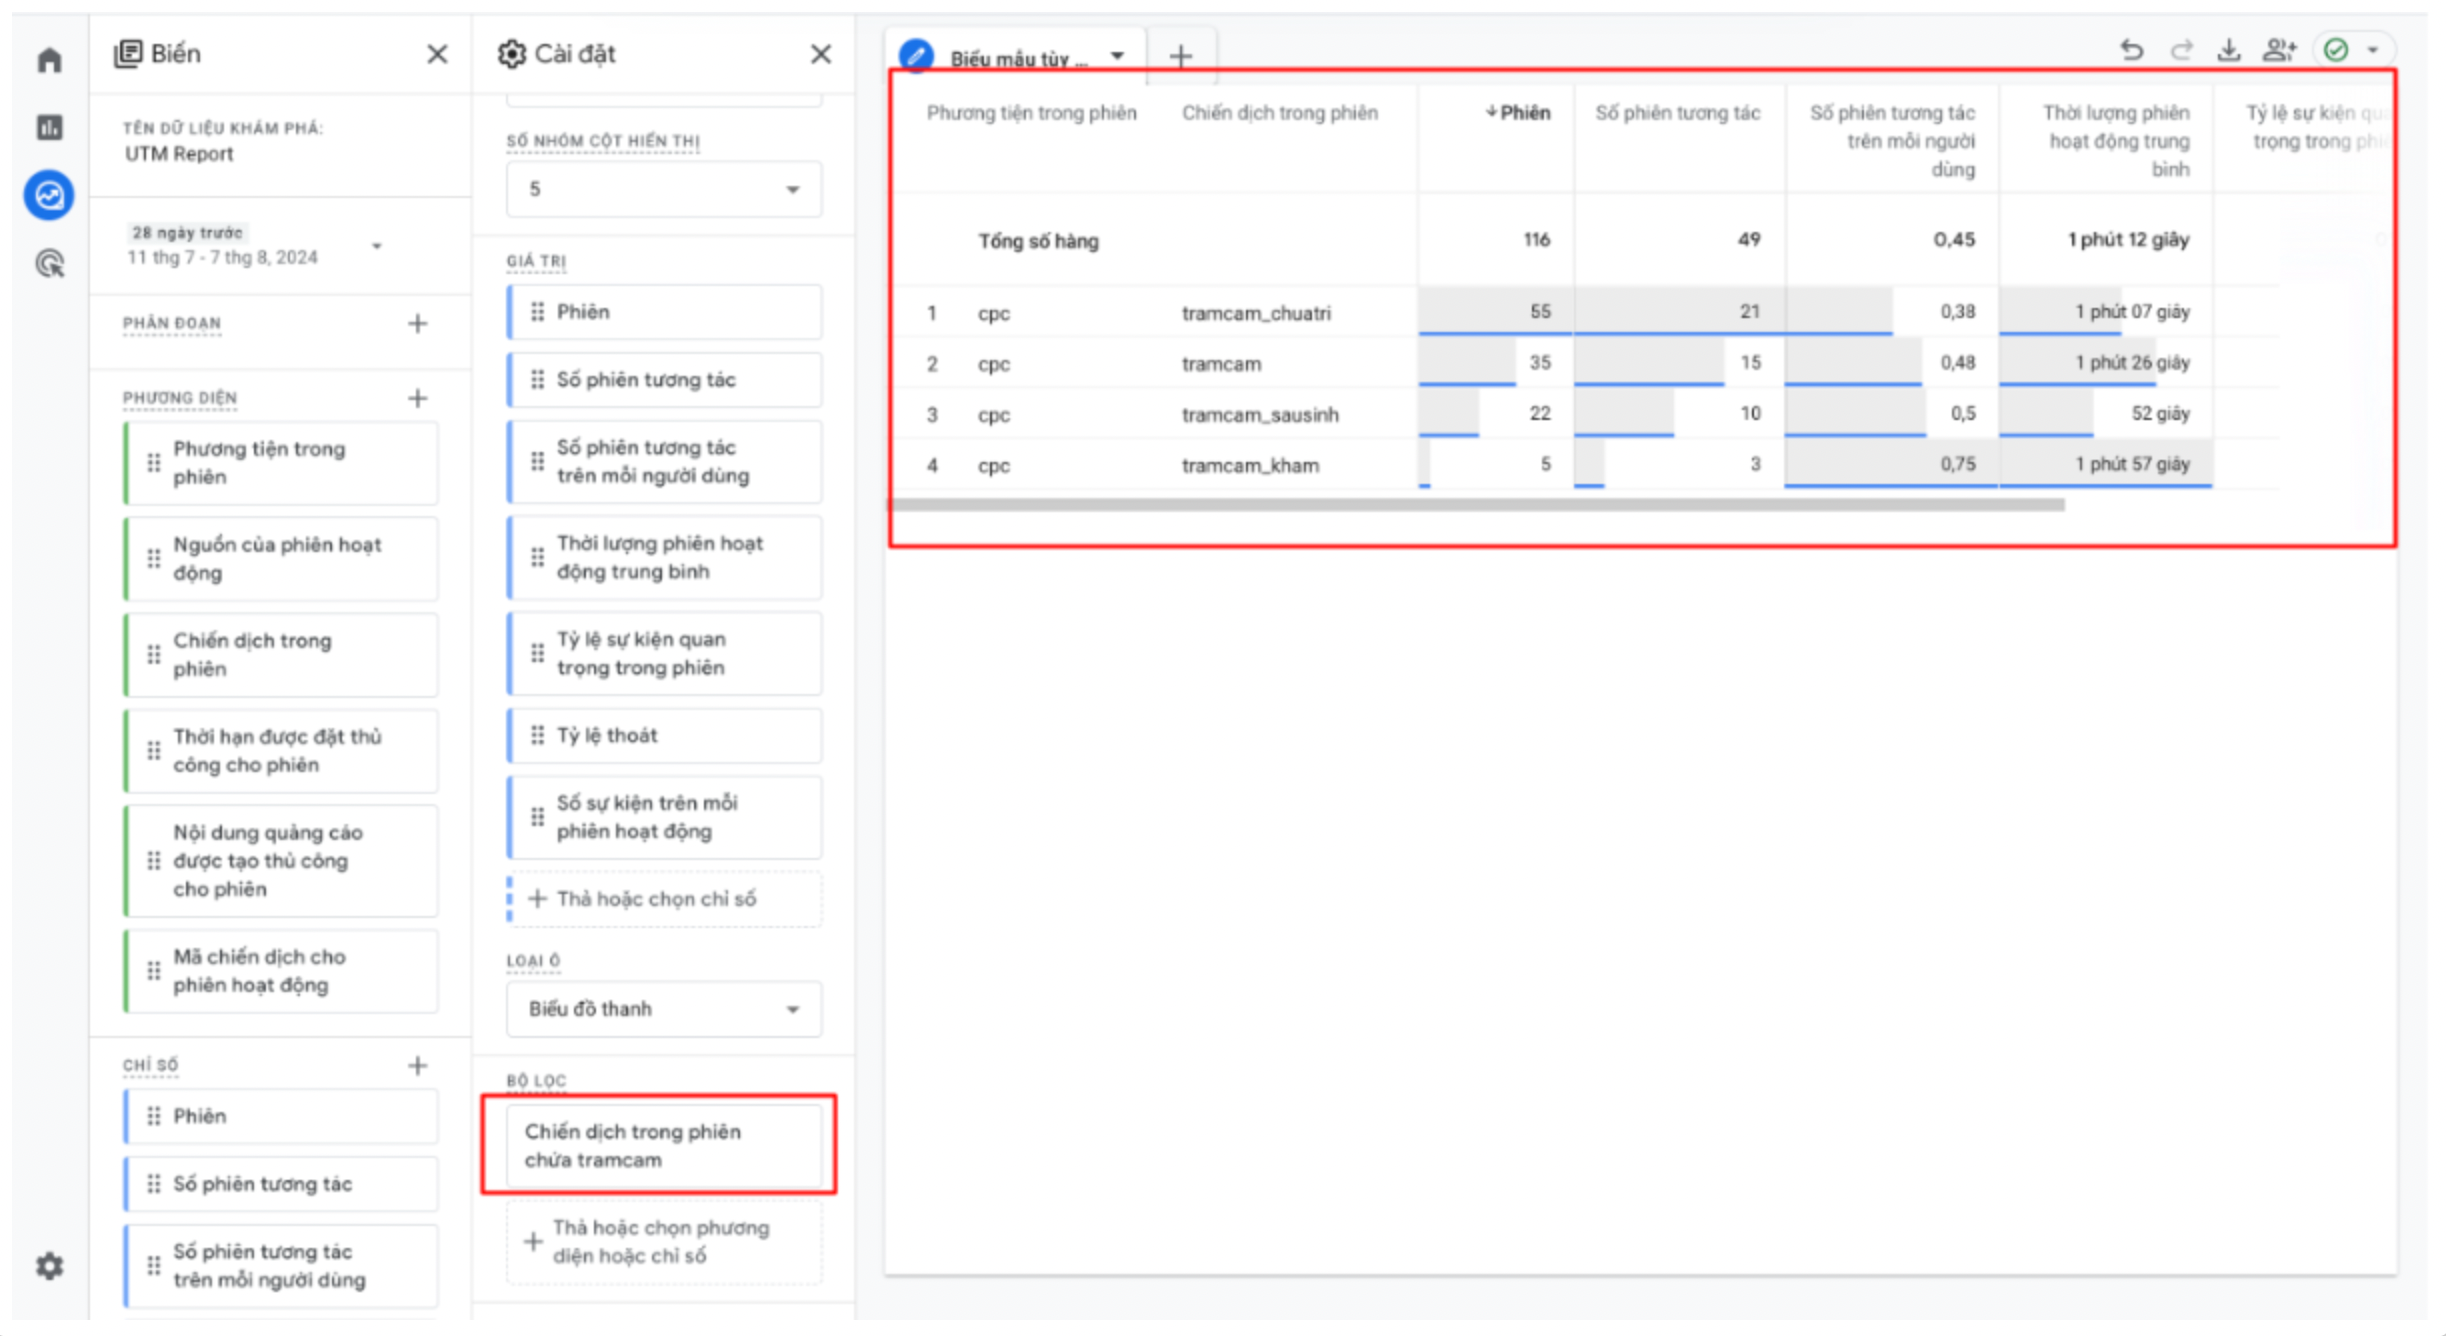Add a new dimension in Phương diện
The height and width of the screenshot is (1336, 2446).
coord(418,398)
